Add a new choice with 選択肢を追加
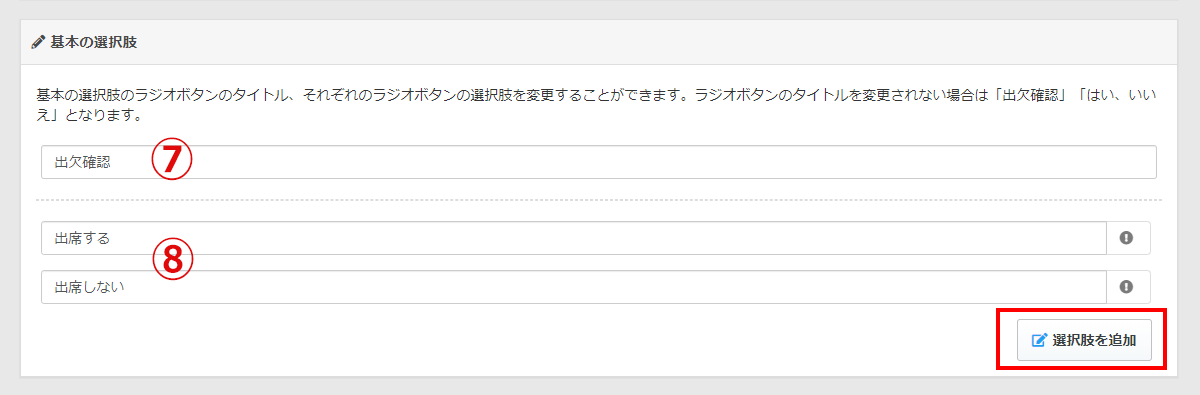This screenshot has height=395, width=1200. 1084,340
